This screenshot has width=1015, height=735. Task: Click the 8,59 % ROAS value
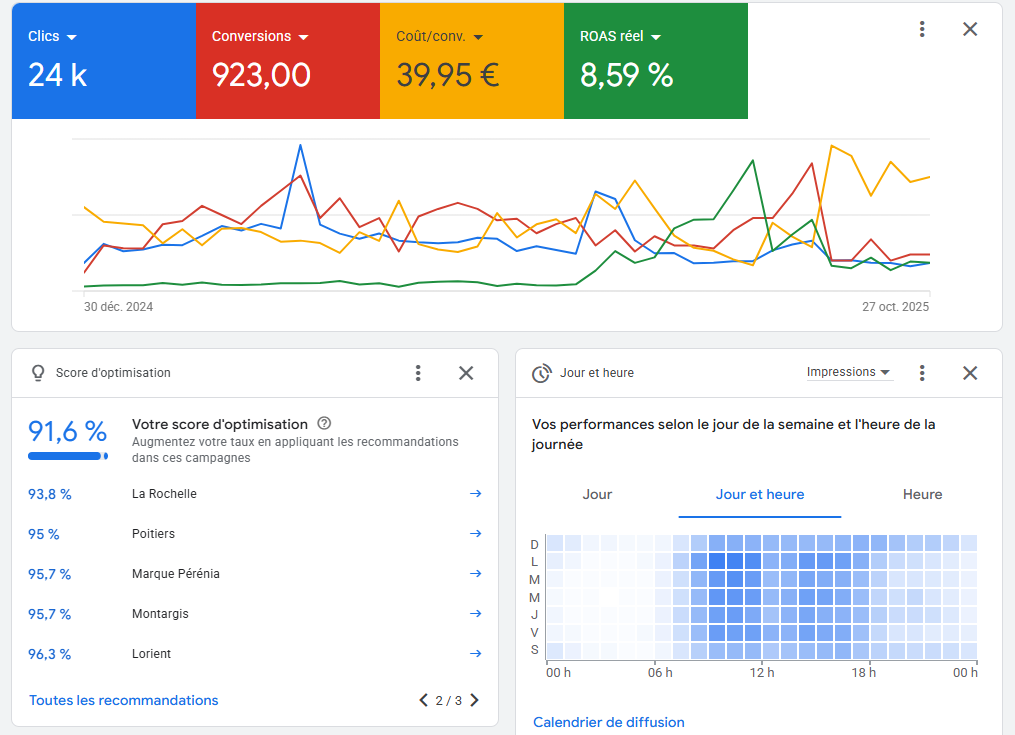click(x=626, y=75)
